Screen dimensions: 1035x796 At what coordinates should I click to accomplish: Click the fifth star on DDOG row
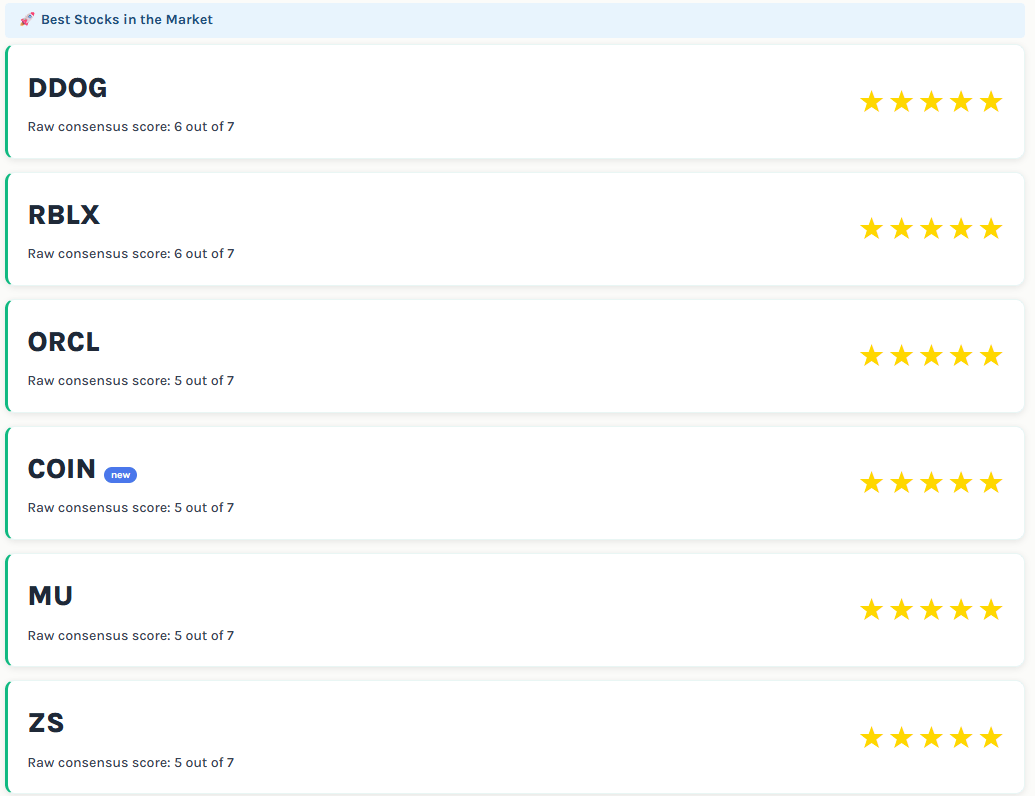coord(991,102)
